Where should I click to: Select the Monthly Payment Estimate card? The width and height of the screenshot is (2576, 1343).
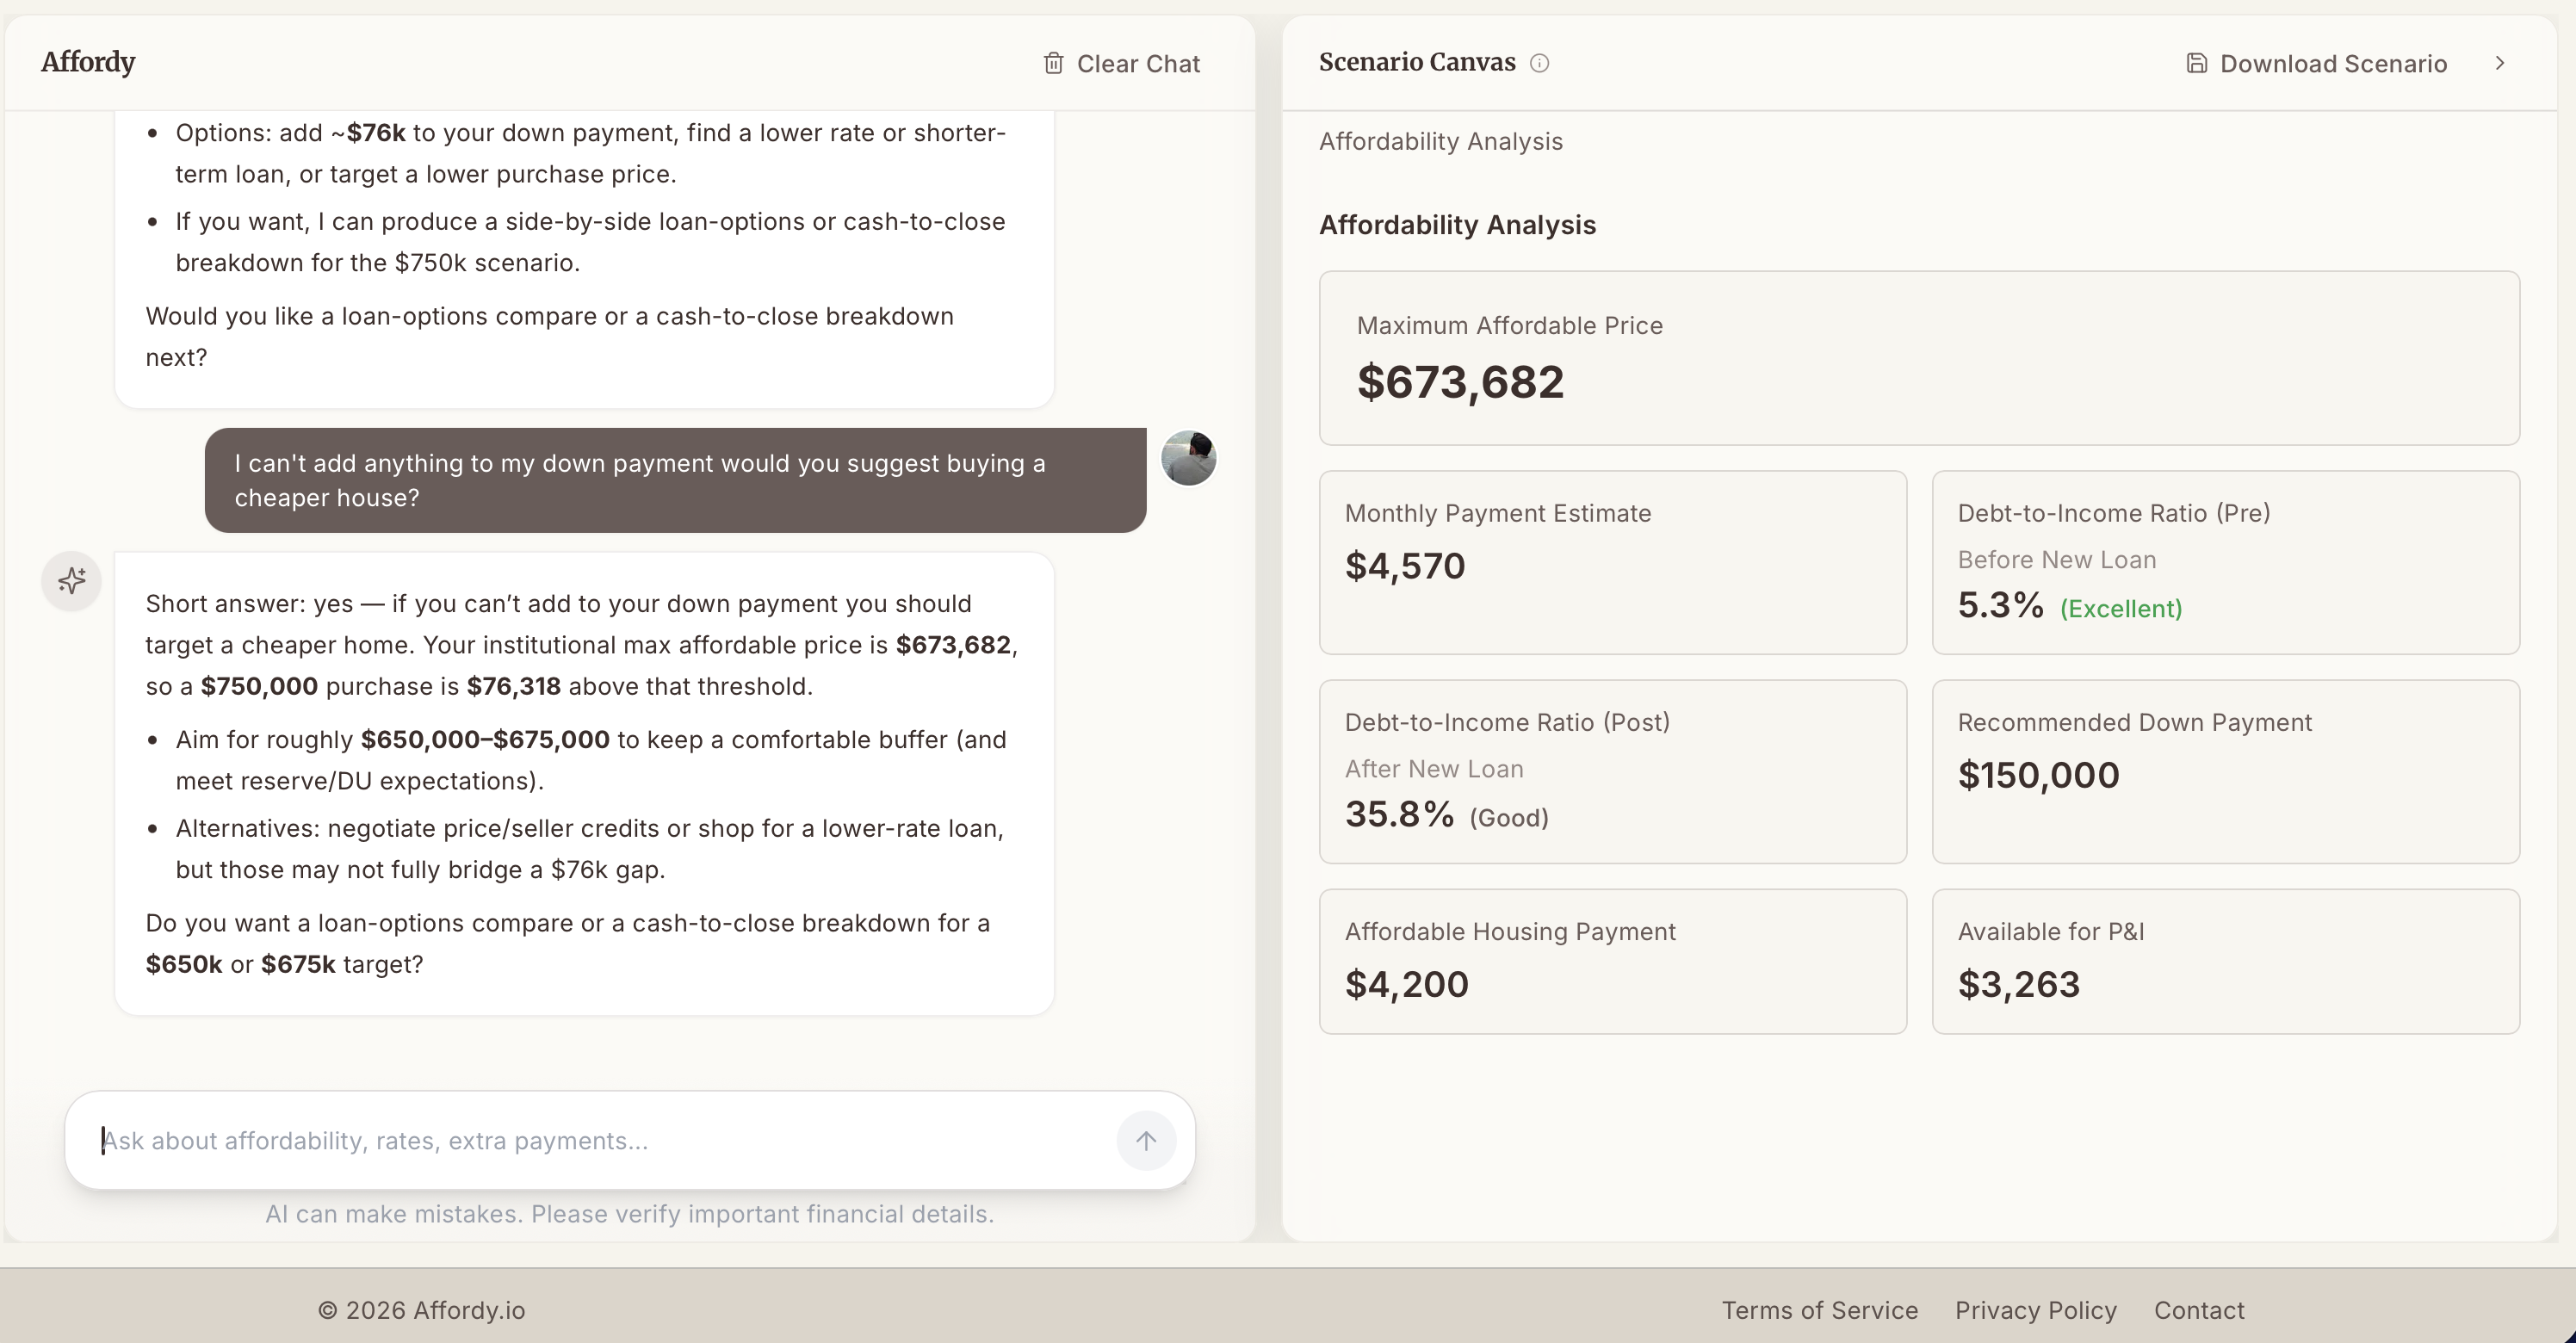pos(1612,562)
